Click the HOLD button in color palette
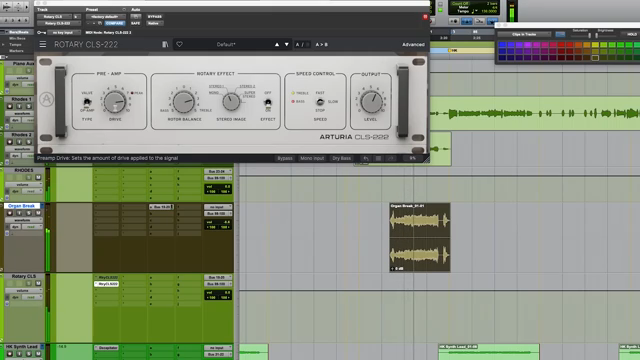The width and height of the screenshot is (640, 360). point(632,34)
